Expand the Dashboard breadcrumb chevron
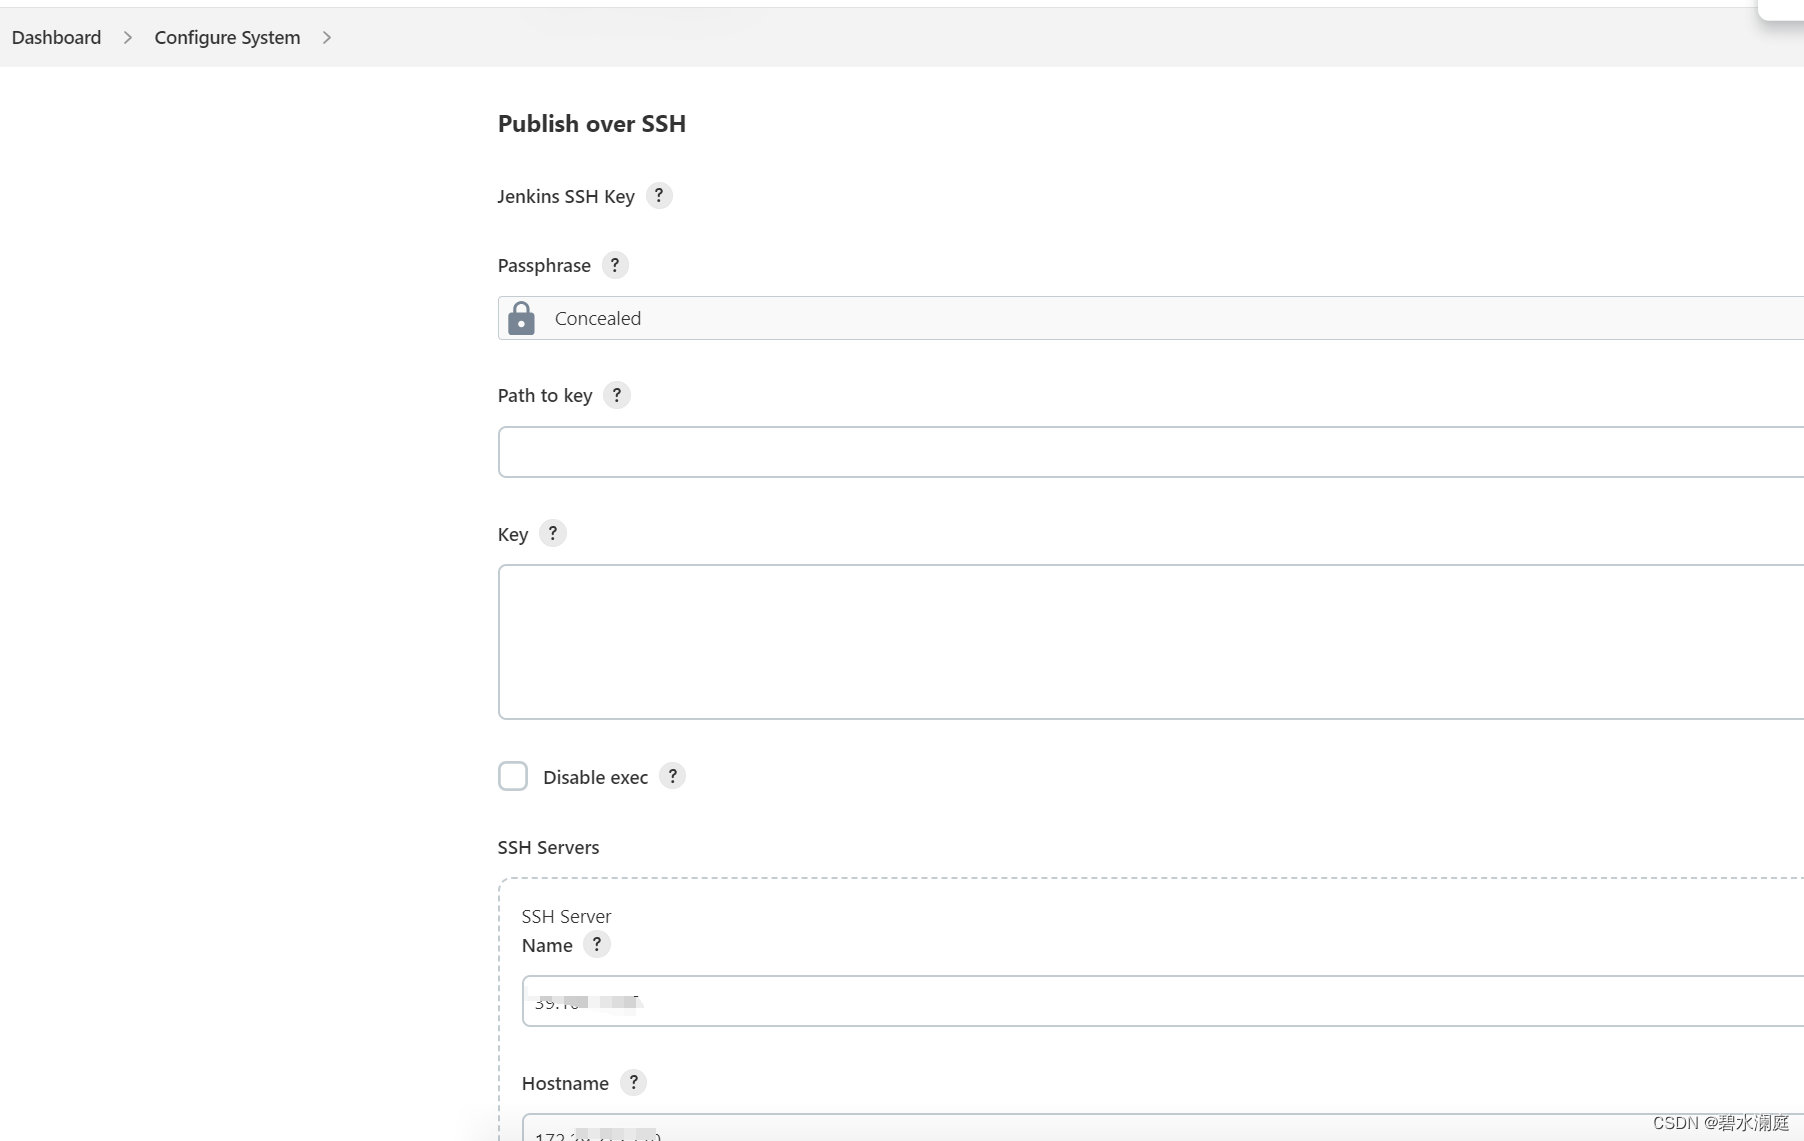The height and width of the screenshot is (1141, 1804). click(128, 37)
